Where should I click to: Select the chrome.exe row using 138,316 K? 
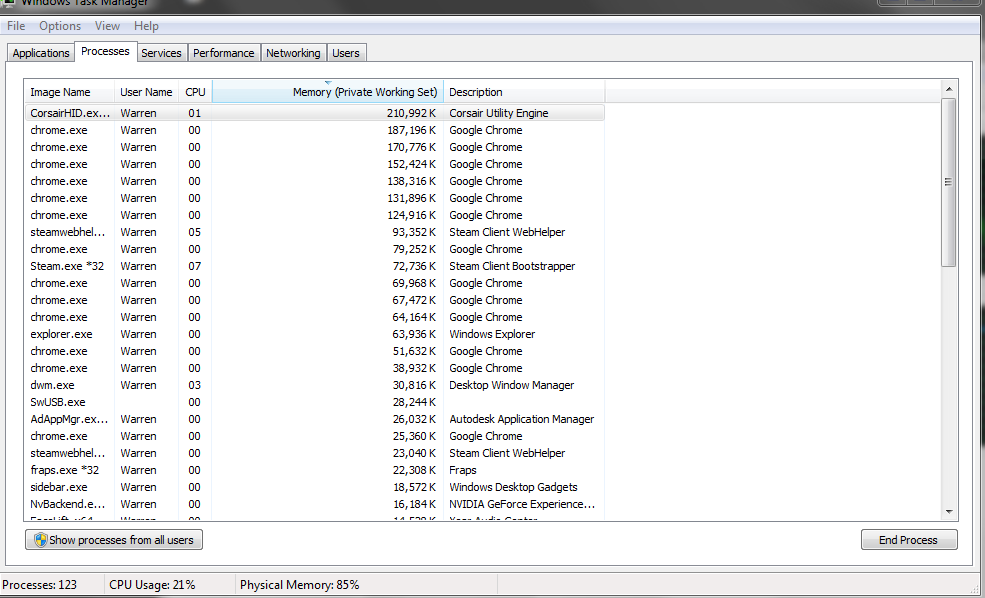tap(315, 181)
